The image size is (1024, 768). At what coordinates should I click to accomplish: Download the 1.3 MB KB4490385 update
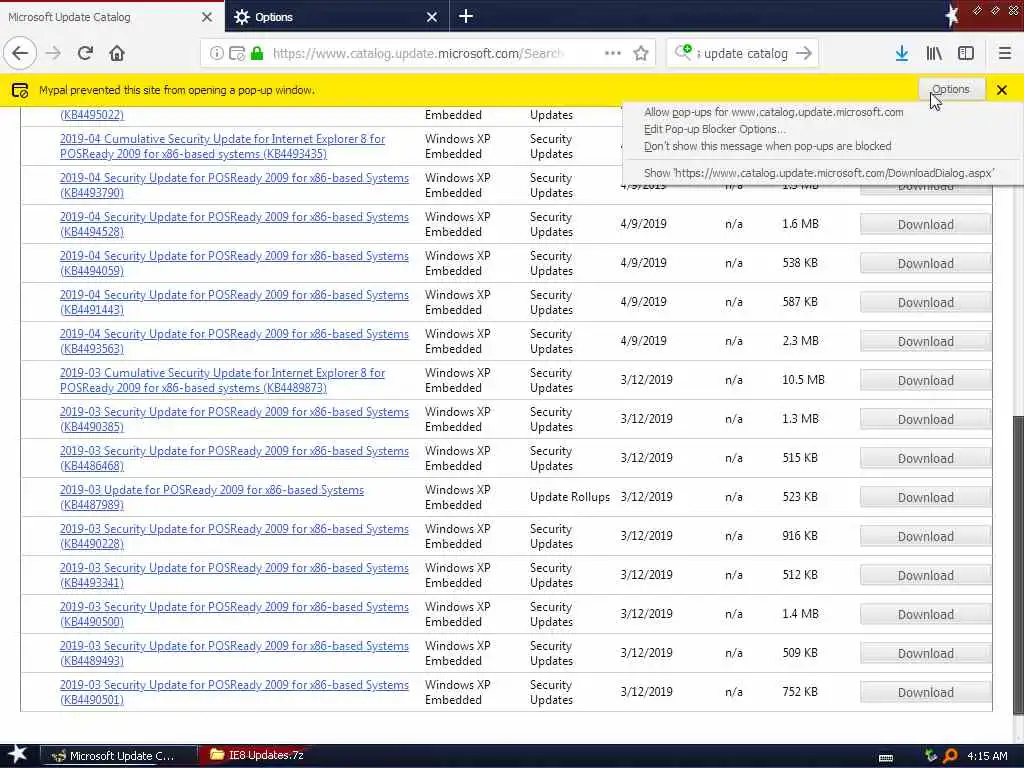(x=925, y=419)
